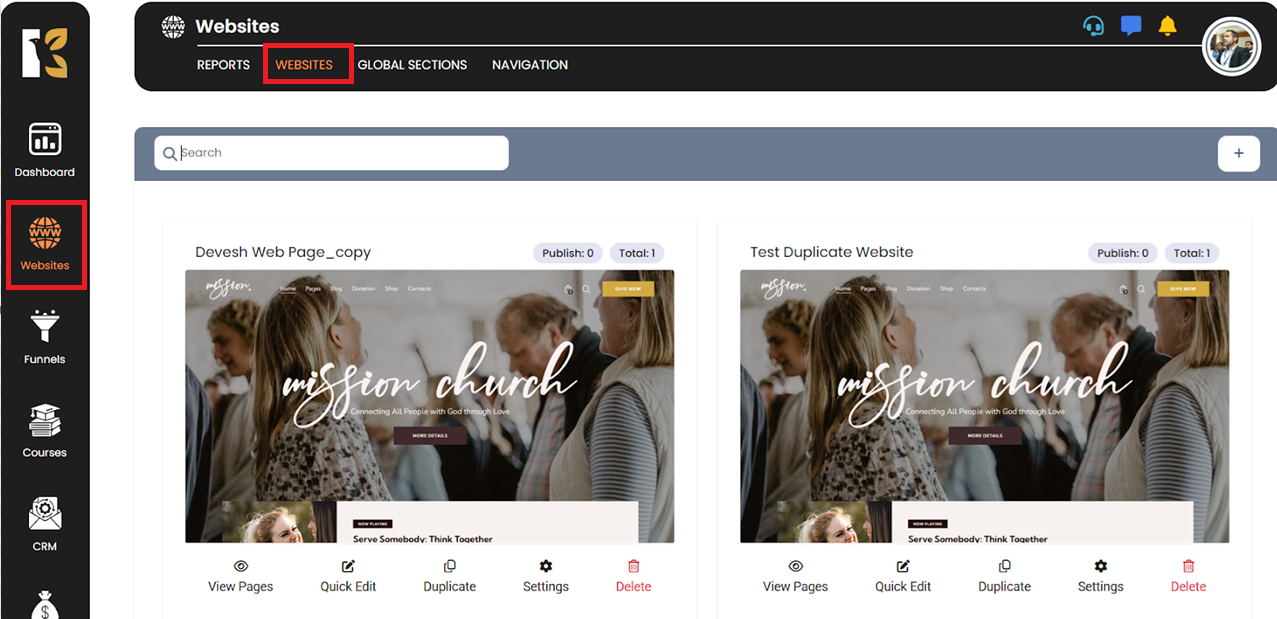Show notifications via the bell icon
Screen dimensions: 1277x619
1167,26
